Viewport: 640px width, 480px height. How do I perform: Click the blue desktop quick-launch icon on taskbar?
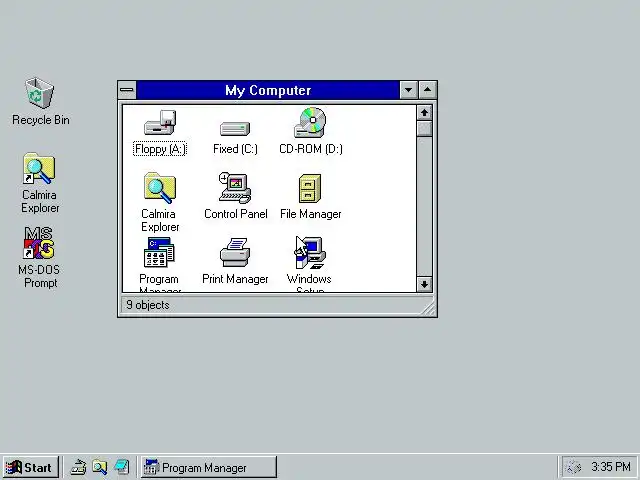pyautogui.click(x=122, y=467)
